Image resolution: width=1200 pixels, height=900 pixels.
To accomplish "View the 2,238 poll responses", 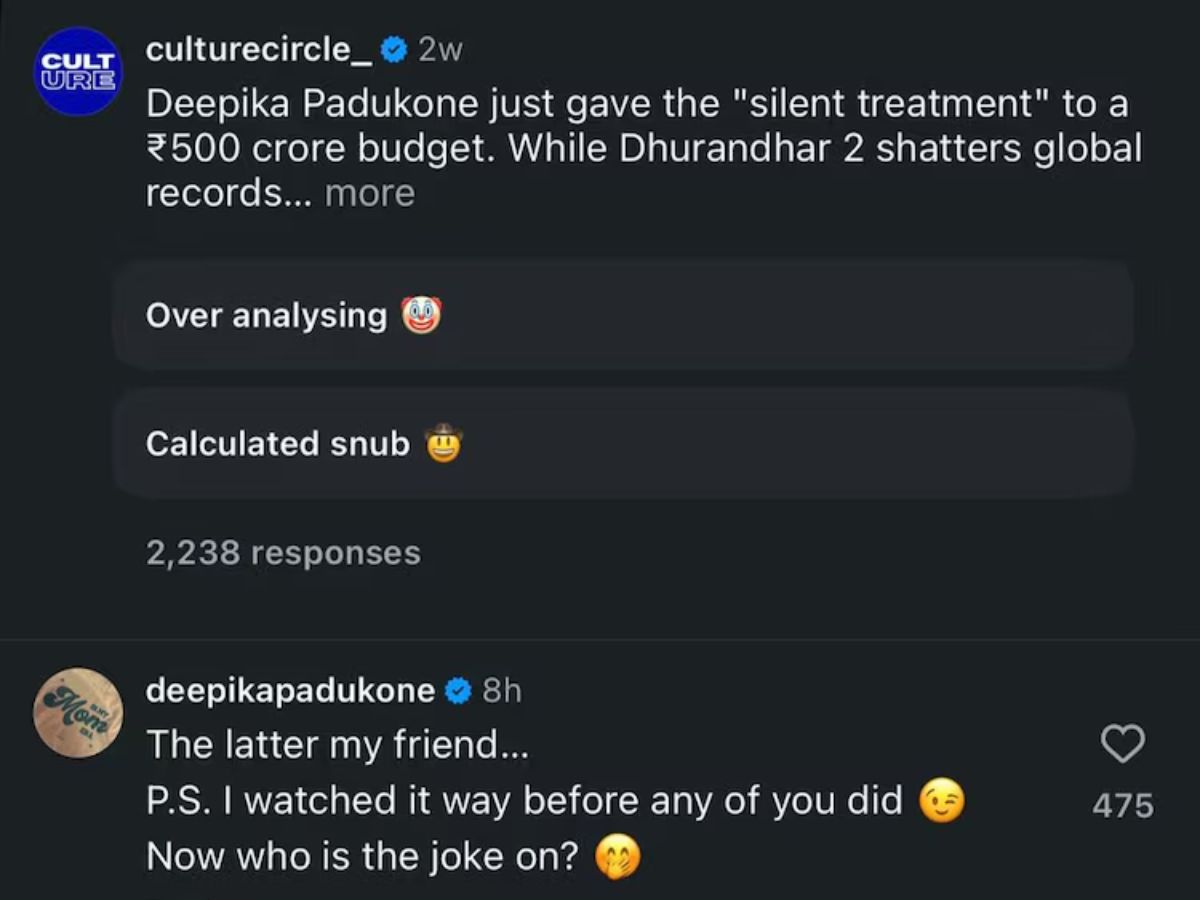I will coord(283,552).
